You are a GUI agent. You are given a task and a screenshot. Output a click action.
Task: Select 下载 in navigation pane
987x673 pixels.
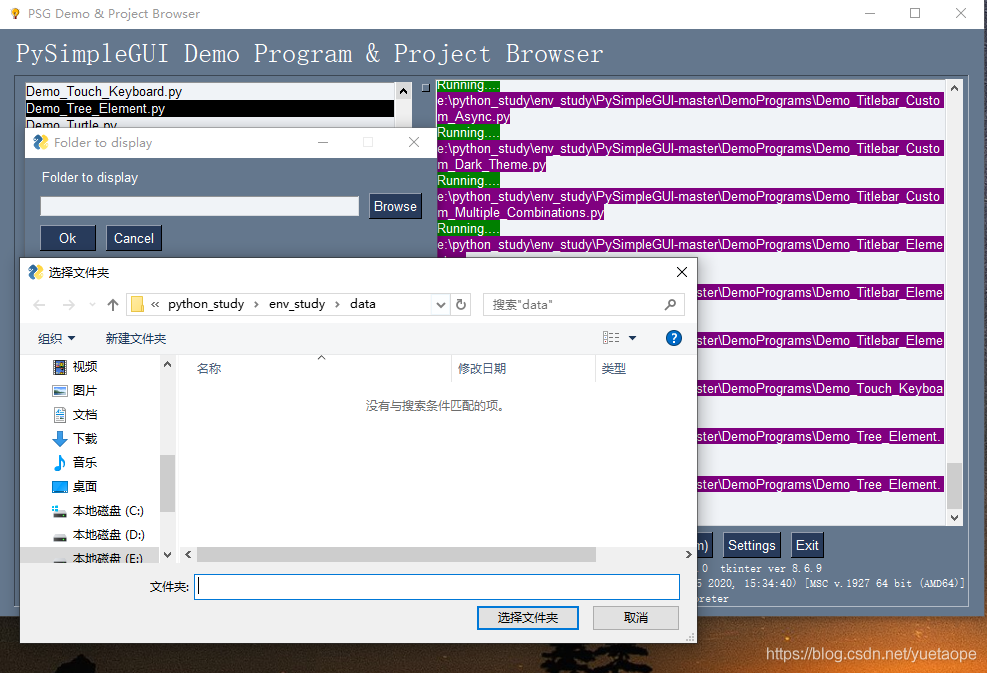(75, 439)
